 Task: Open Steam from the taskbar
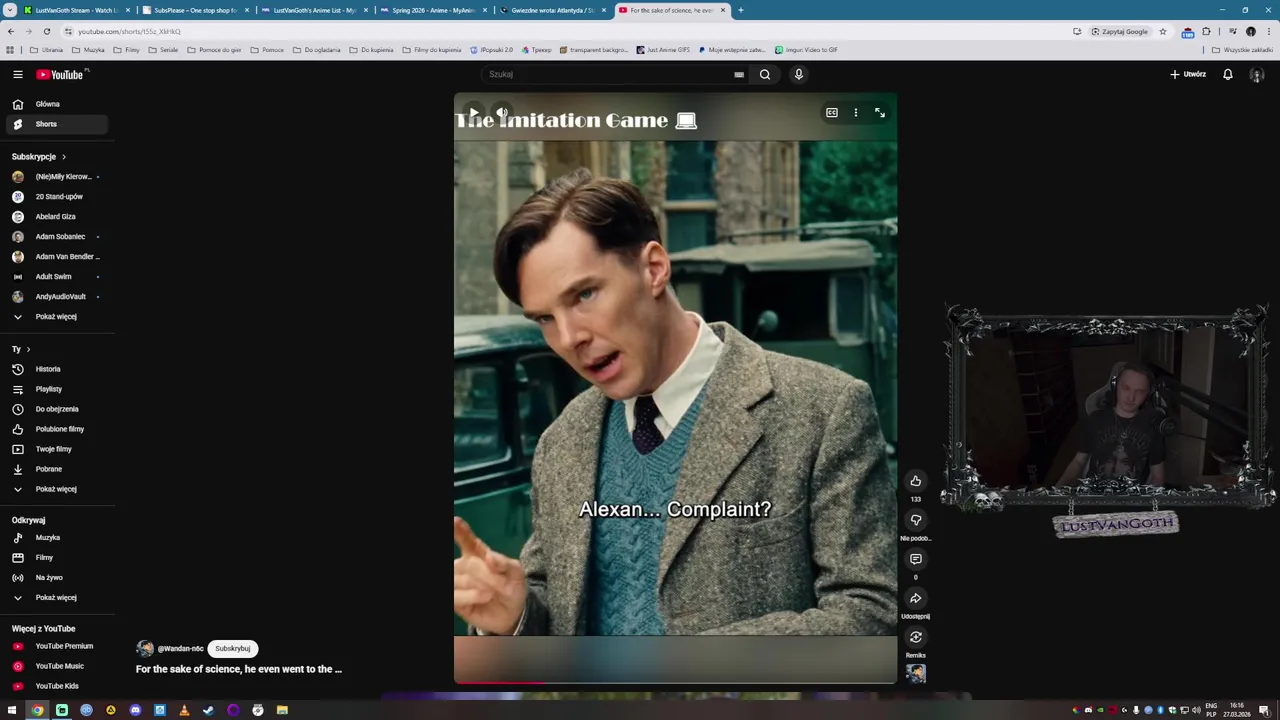pyautogui.click(x=208, y=710)
